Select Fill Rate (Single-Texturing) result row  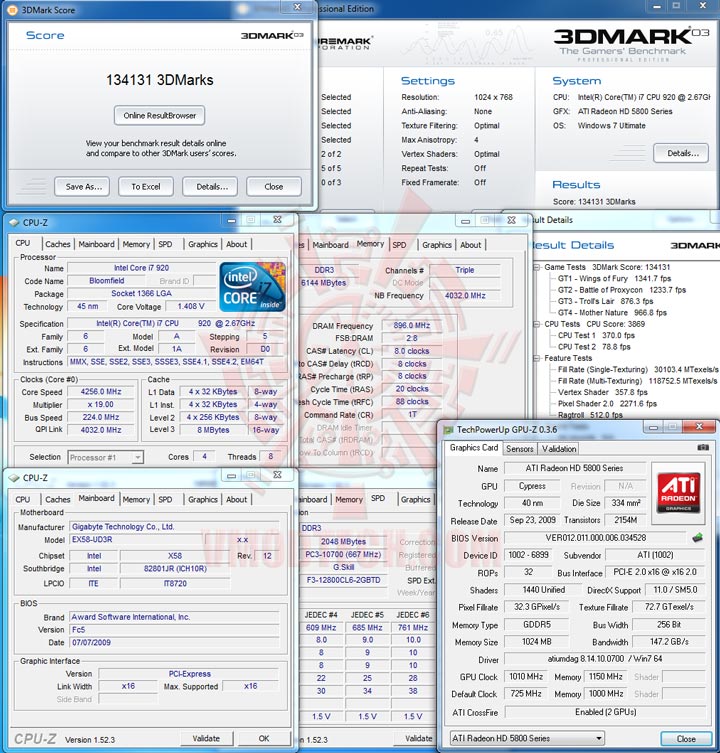coord(638,370)
